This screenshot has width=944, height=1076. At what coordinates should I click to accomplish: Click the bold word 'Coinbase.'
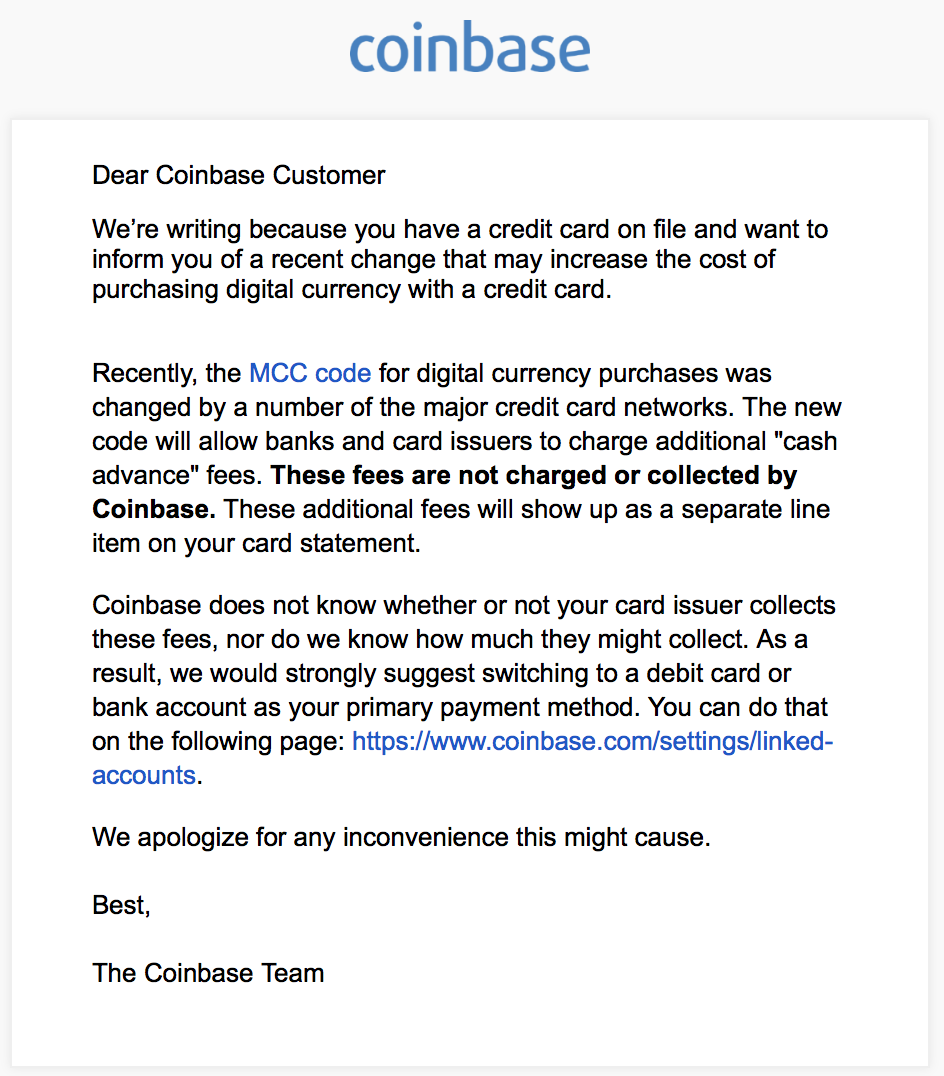coord(154,509)
